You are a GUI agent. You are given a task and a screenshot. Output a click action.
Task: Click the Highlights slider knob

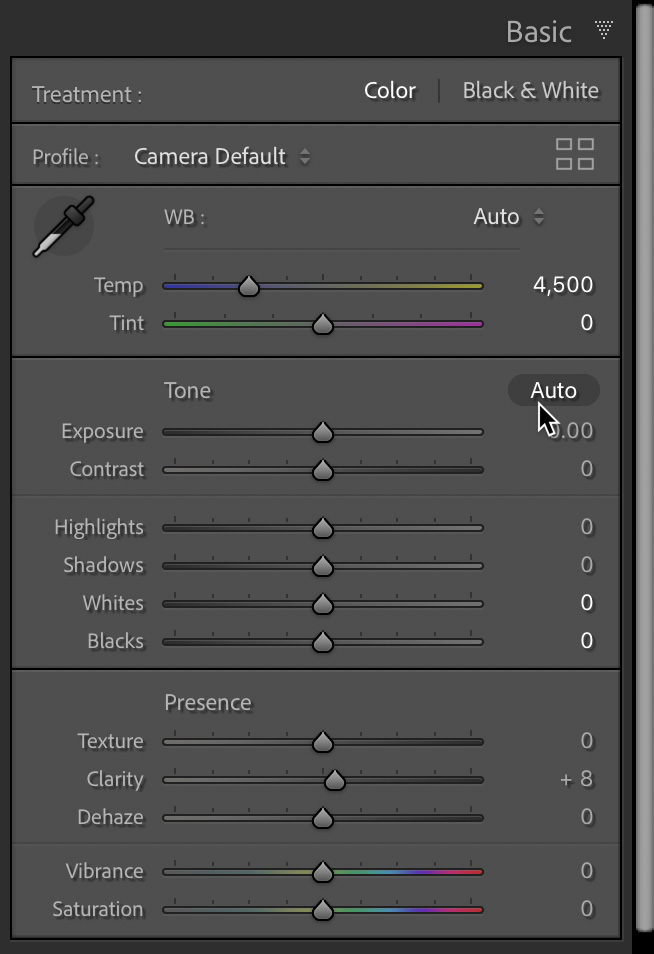[322, 528]
